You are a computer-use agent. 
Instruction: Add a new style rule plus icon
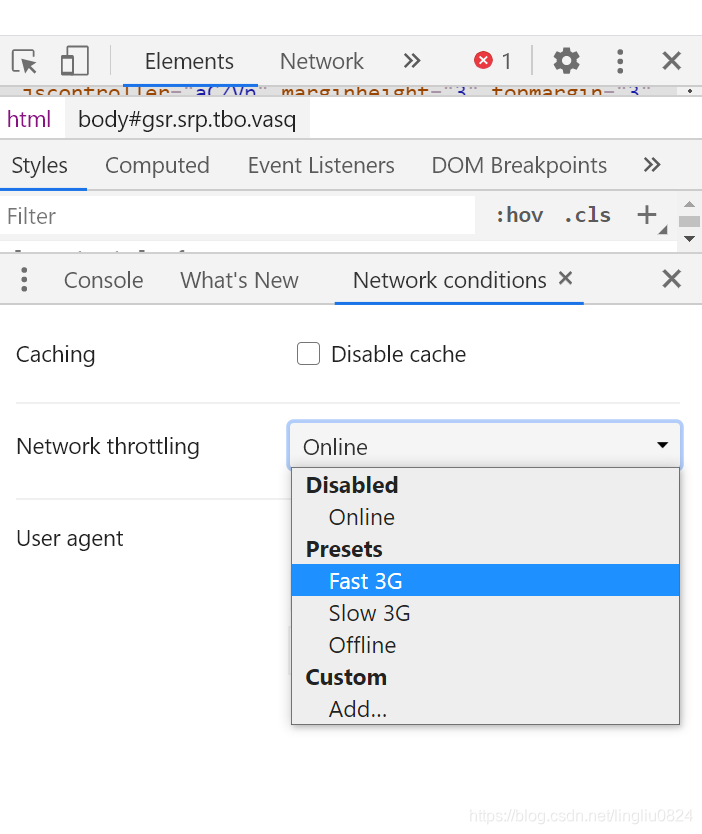[647, 215]
